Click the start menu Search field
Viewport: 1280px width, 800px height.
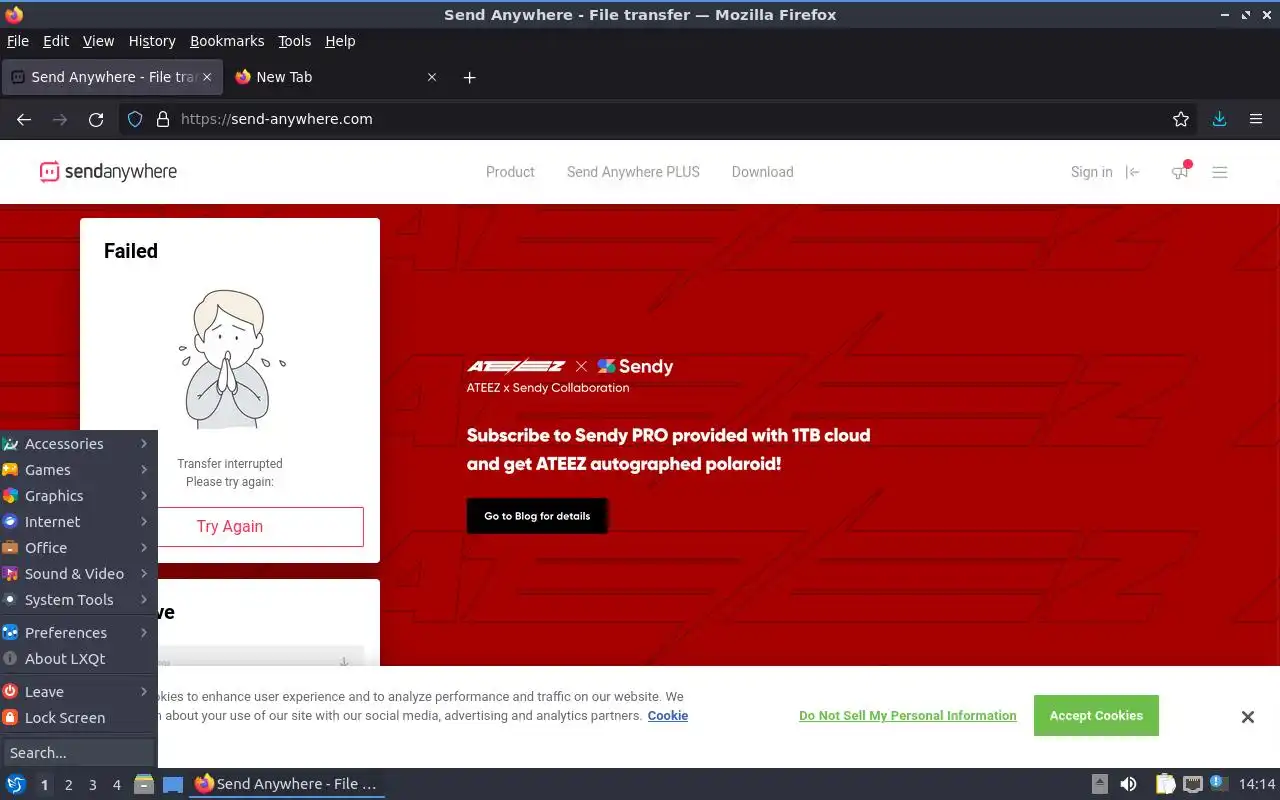pyautogui.click(x=78, y=753)
